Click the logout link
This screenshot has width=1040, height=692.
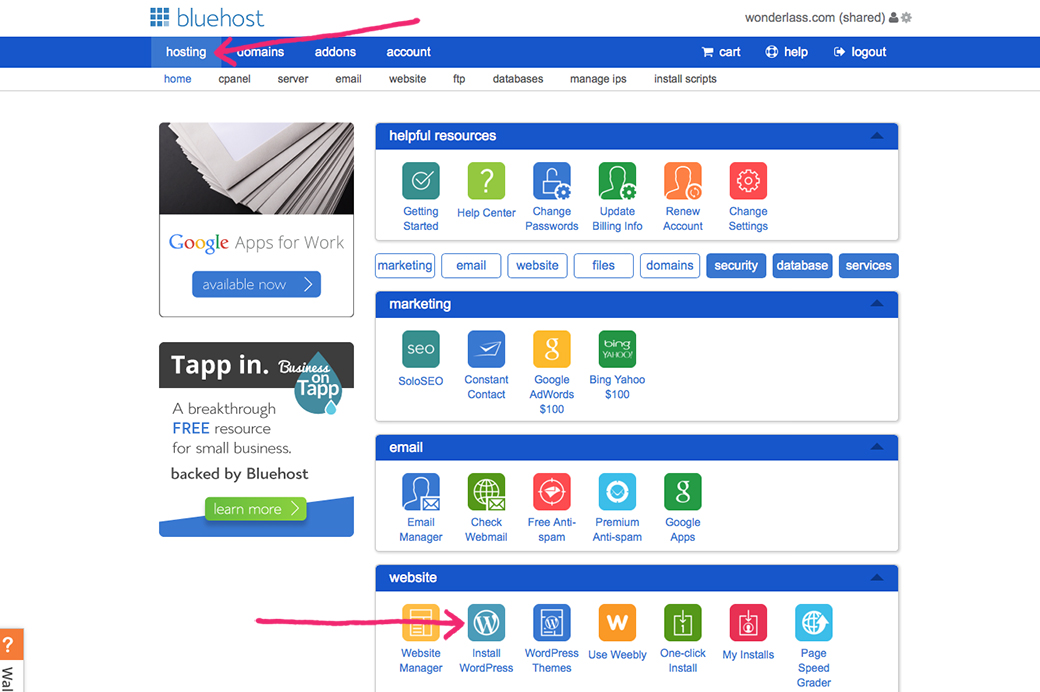(860, 52)
